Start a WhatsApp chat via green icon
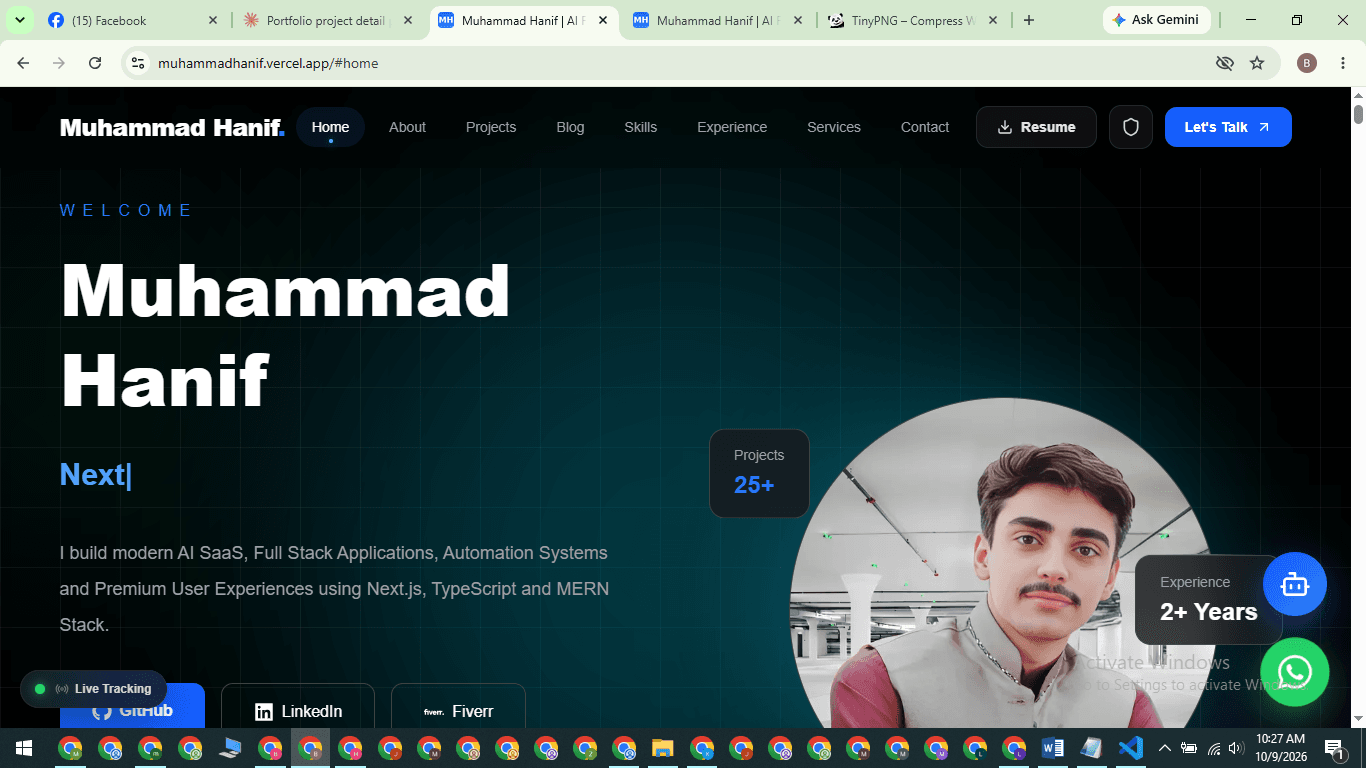Viewport: 1366px width, 768px height. tap(1295, 672)
